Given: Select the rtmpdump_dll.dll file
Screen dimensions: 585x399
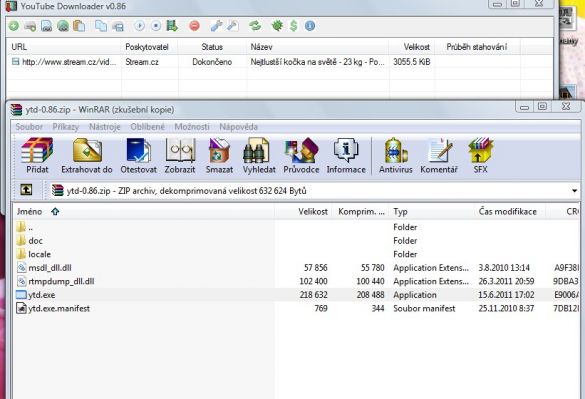Looking at the screenshot, I should [x=297, y=281].
